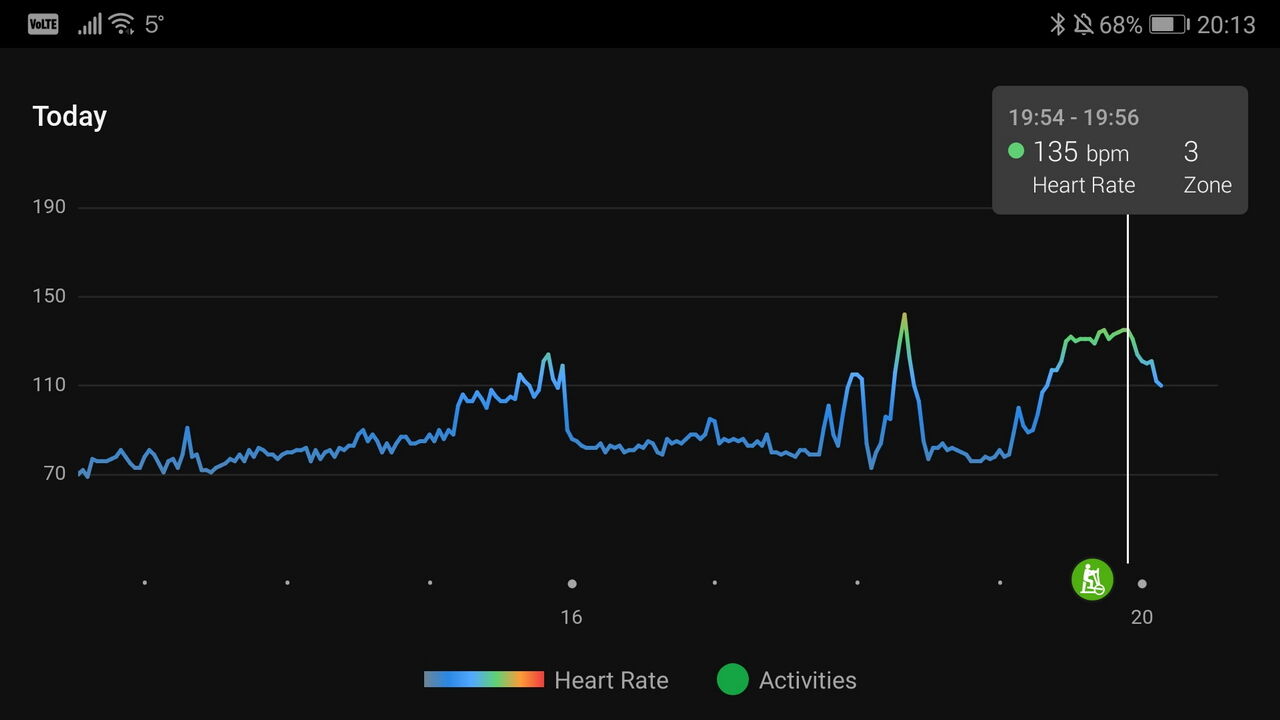Tap the Bluetooth status icon
1280x720 pixels.
click(1057, 25)
